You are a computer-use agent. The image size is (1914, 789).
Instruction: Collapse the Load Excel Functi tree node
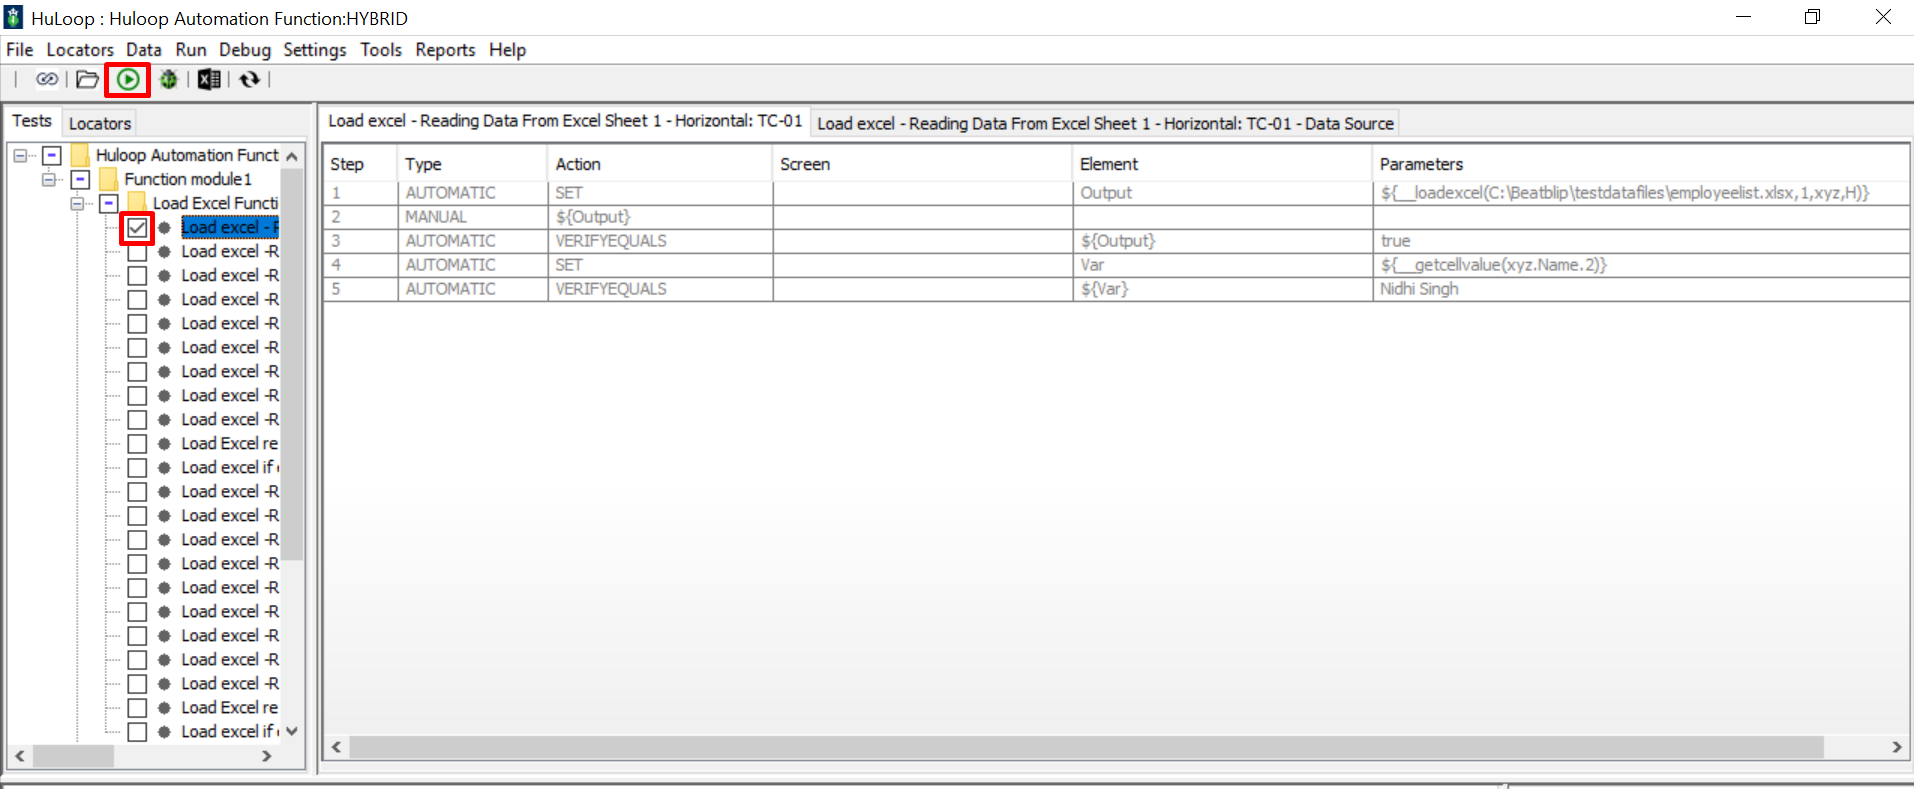[77, 203]
